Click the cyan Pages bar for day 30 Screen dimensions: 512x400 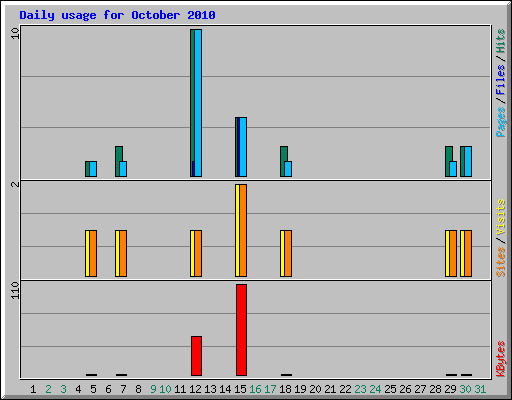[468, 161]
